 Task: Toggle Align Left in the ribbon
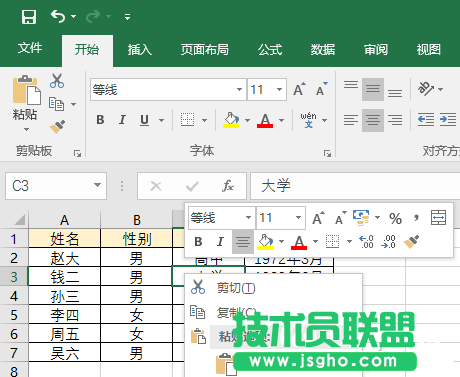tap(351, 120)
